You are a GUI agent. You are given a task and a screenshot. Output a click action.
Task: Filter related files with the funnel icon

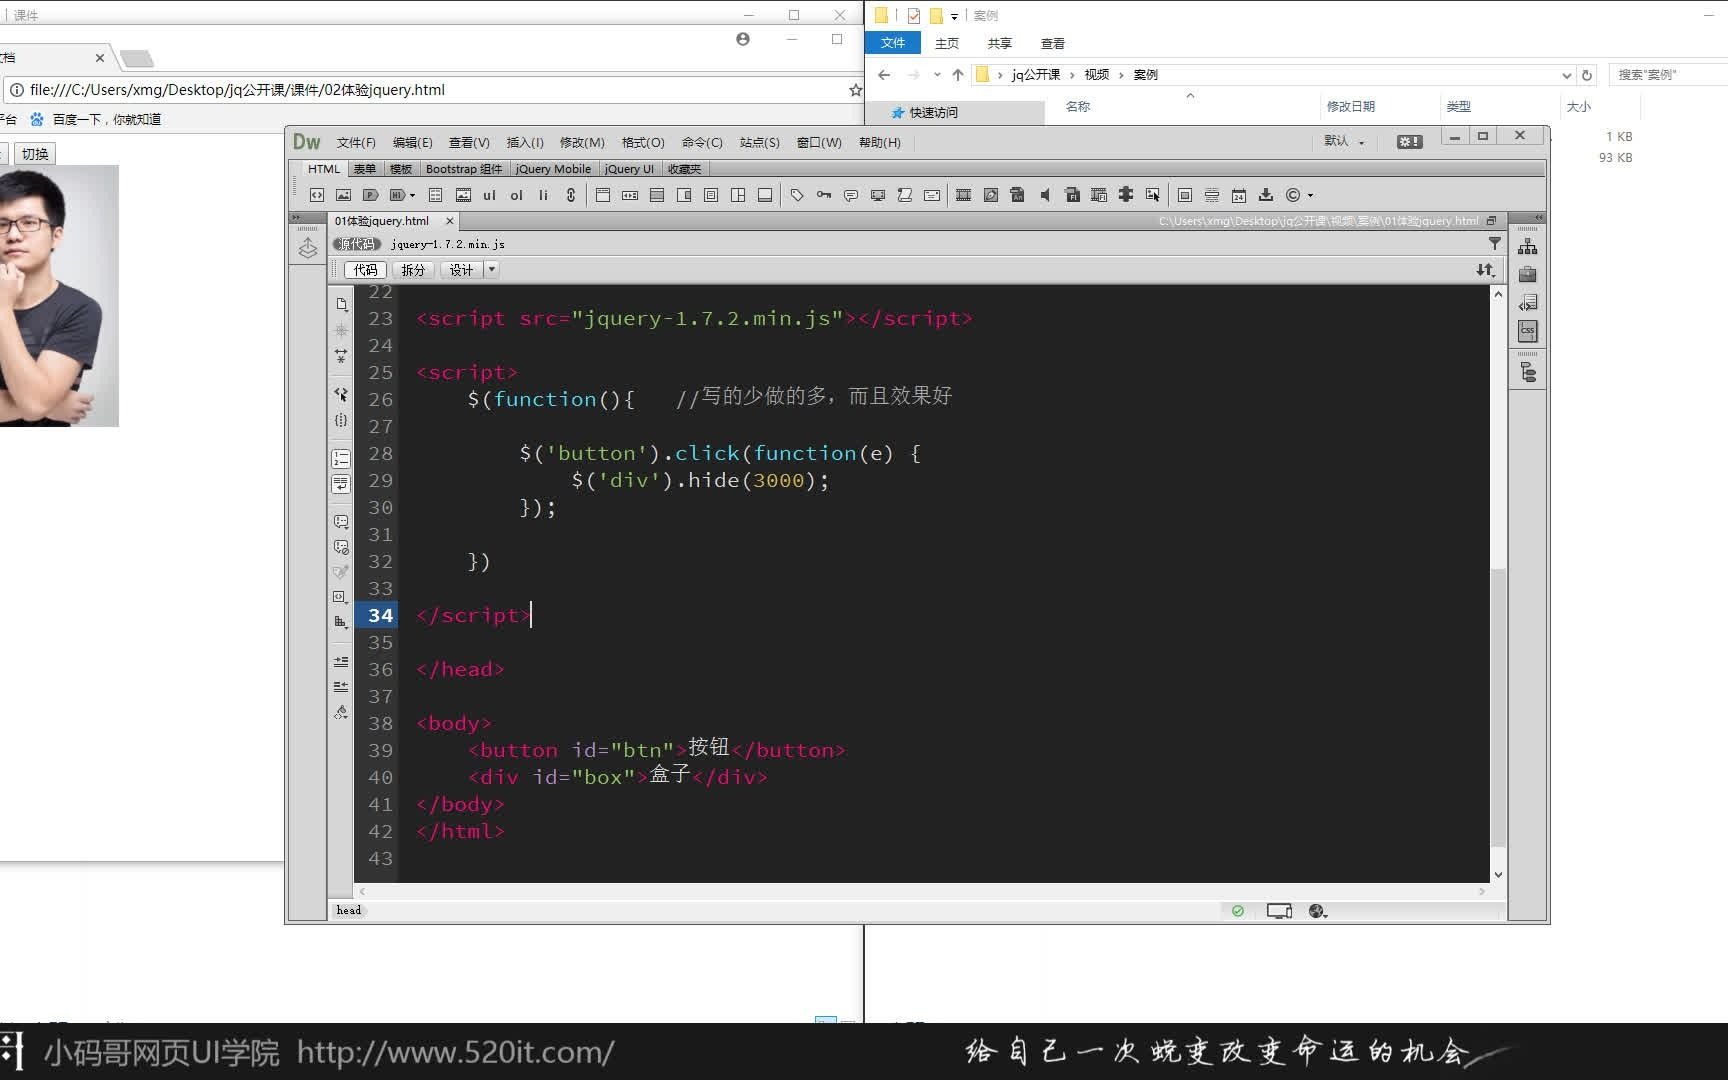click(x=1494, y=243)
